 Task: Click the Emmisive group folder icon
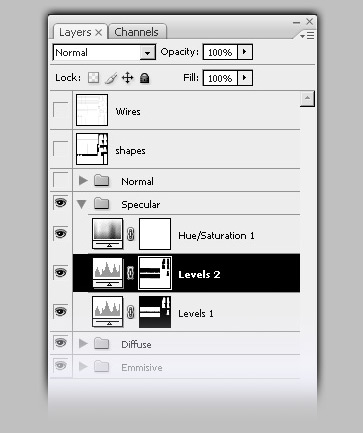pos(102,367)
